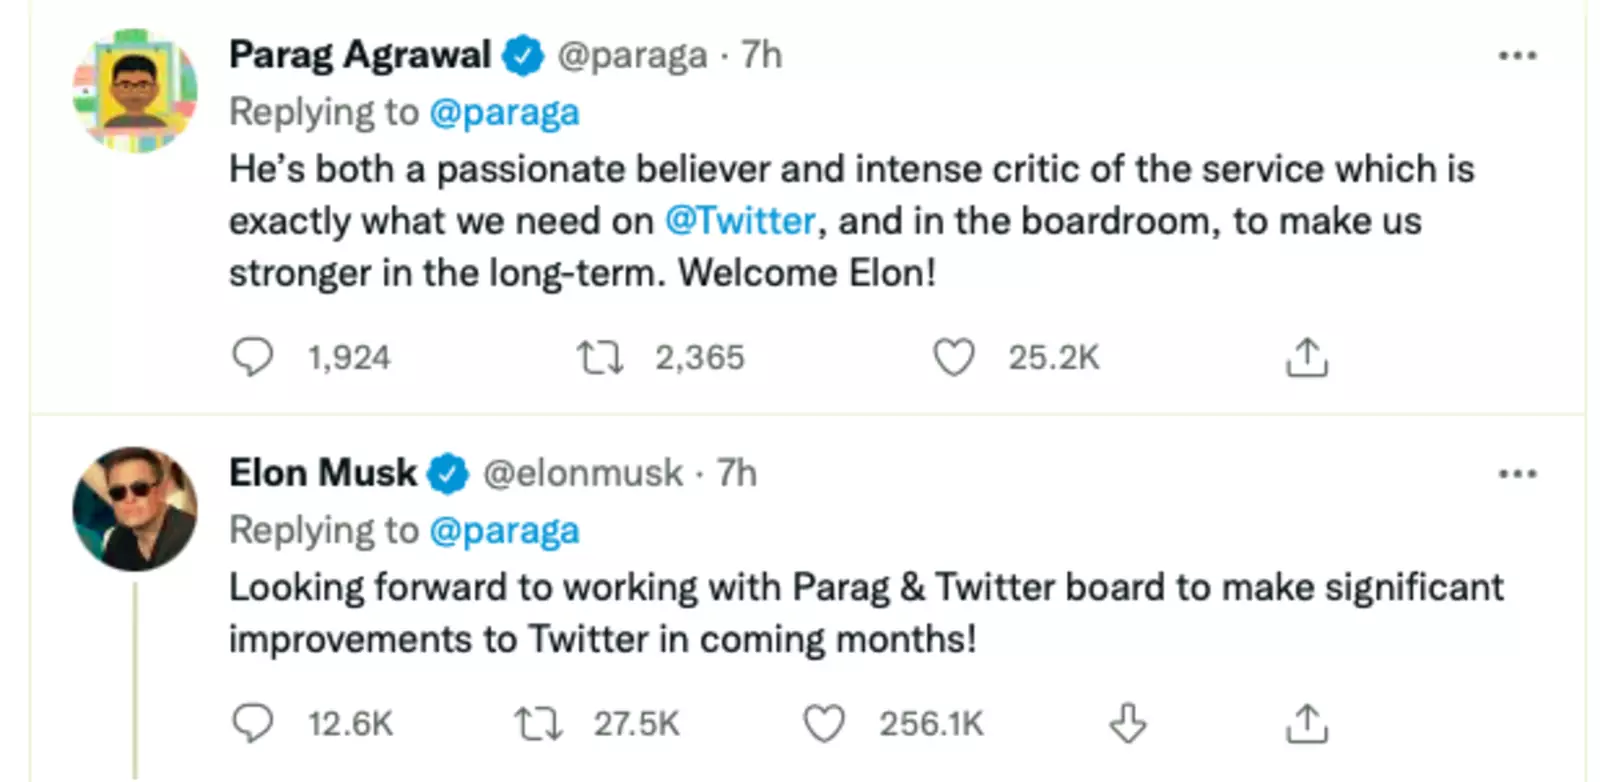This screenshot has width=1600, height=782.
Task: Retweet Elon Musk's tweet
Action: (538, 723)
